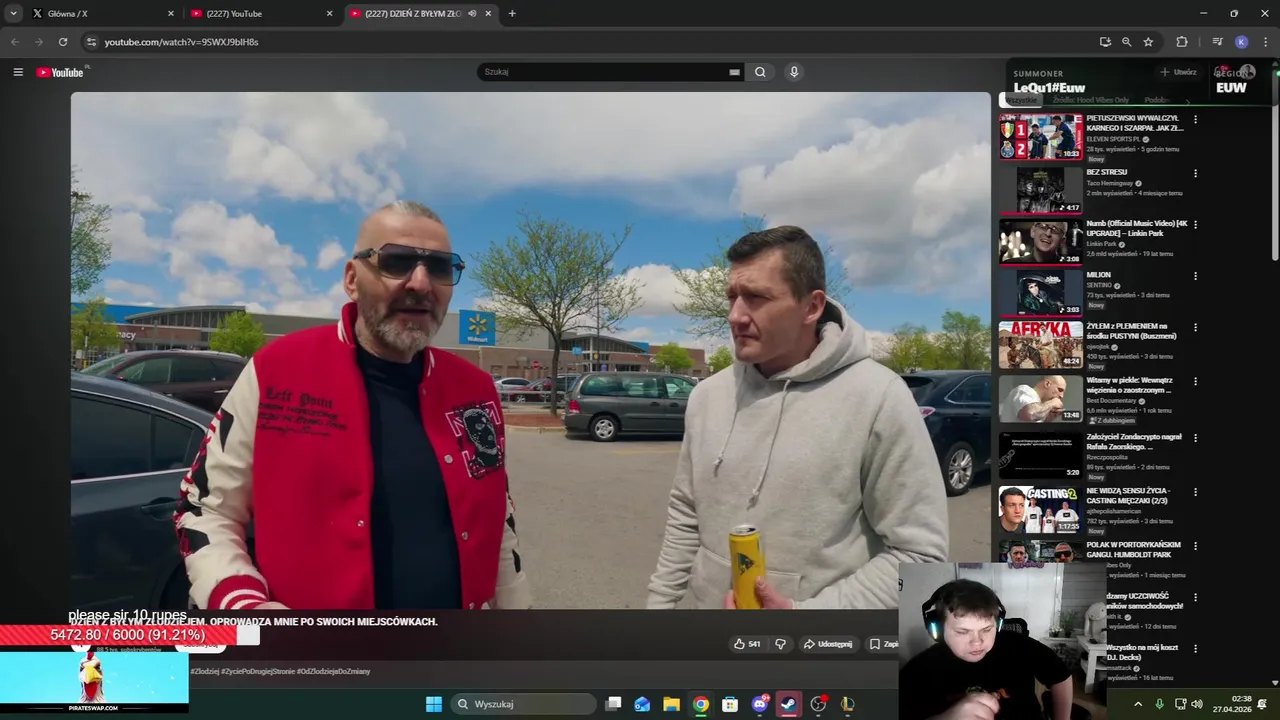This screenshot has width=1280, height=720.
Task: Open Numb Linkin Park video thumbnail
Action: [x=1041, y=242]
